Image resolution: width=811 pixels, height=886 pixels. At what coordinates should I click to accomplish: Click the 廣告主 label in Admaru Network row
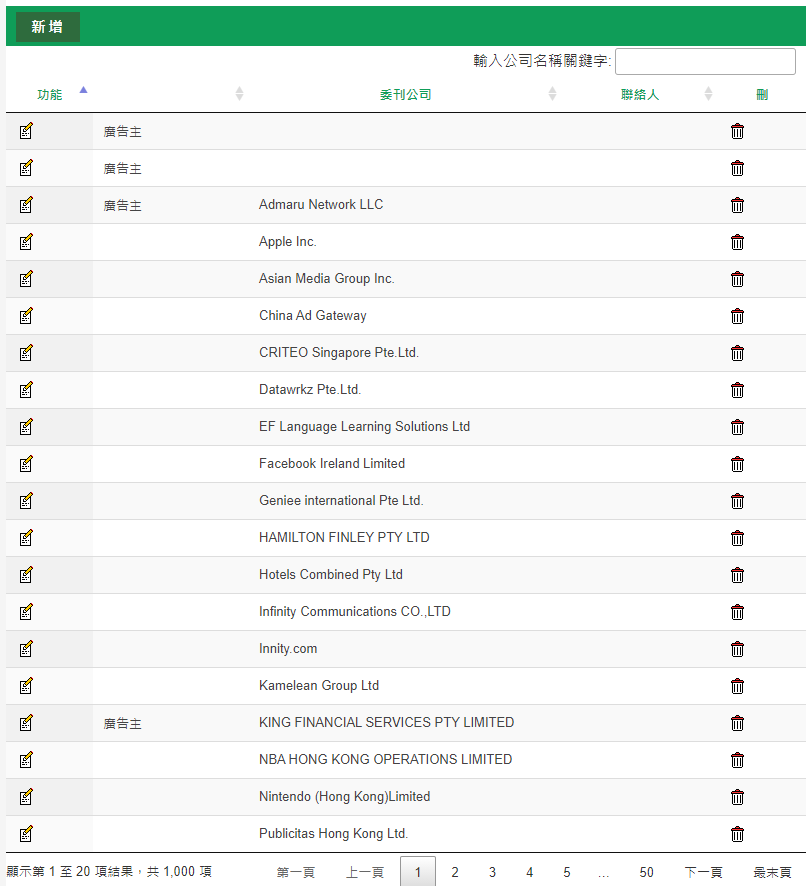point(123,206)
